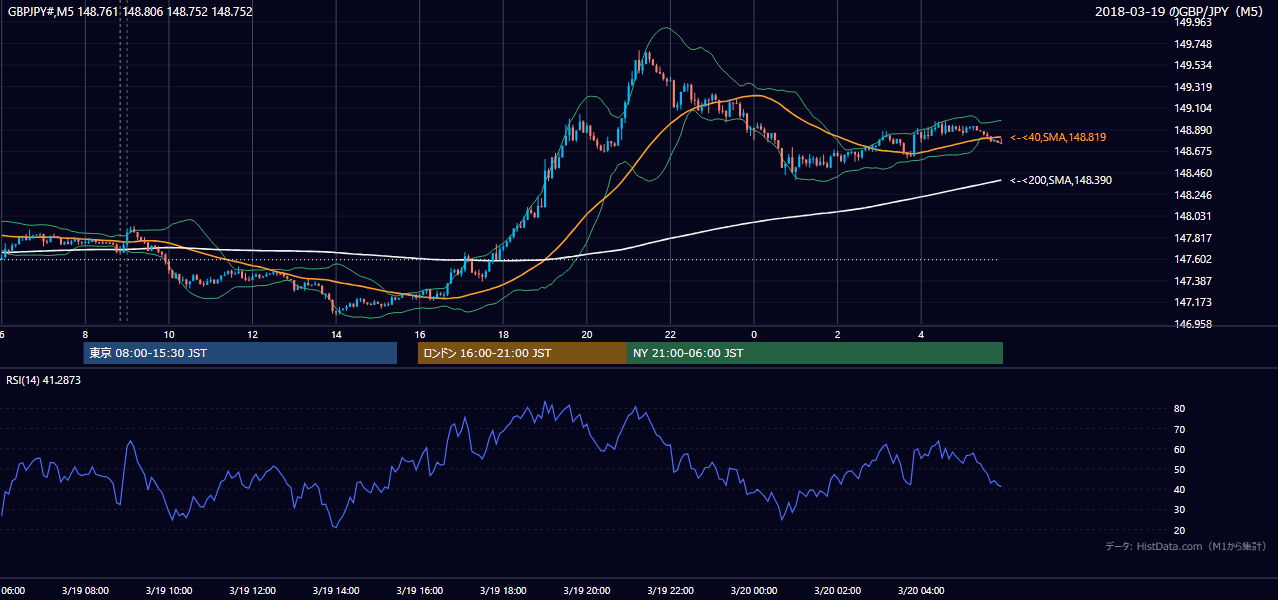Click hour label 22 under the price chart

click(670, 334)
